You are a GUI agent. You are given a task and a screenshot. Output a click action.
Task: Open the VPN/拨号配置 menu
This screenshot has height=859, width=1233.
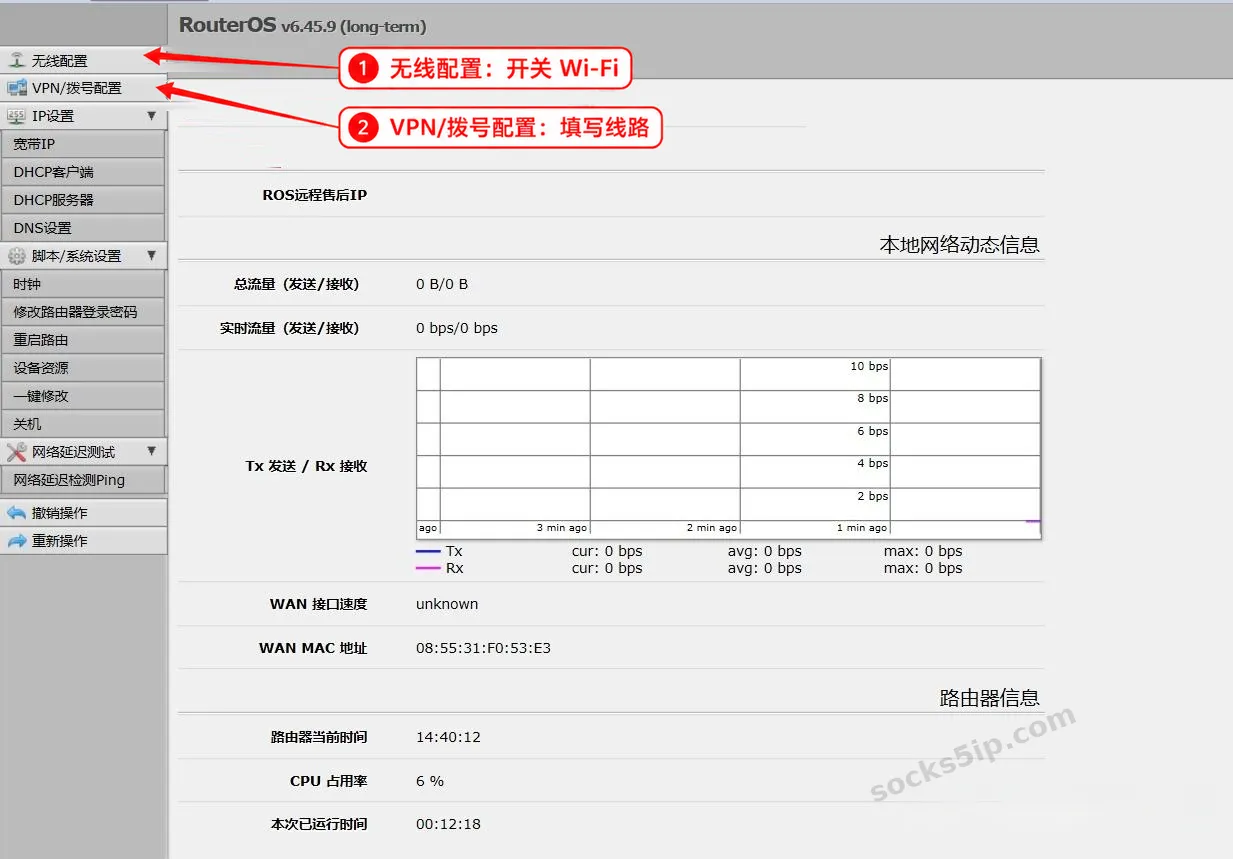coord(83,88)
